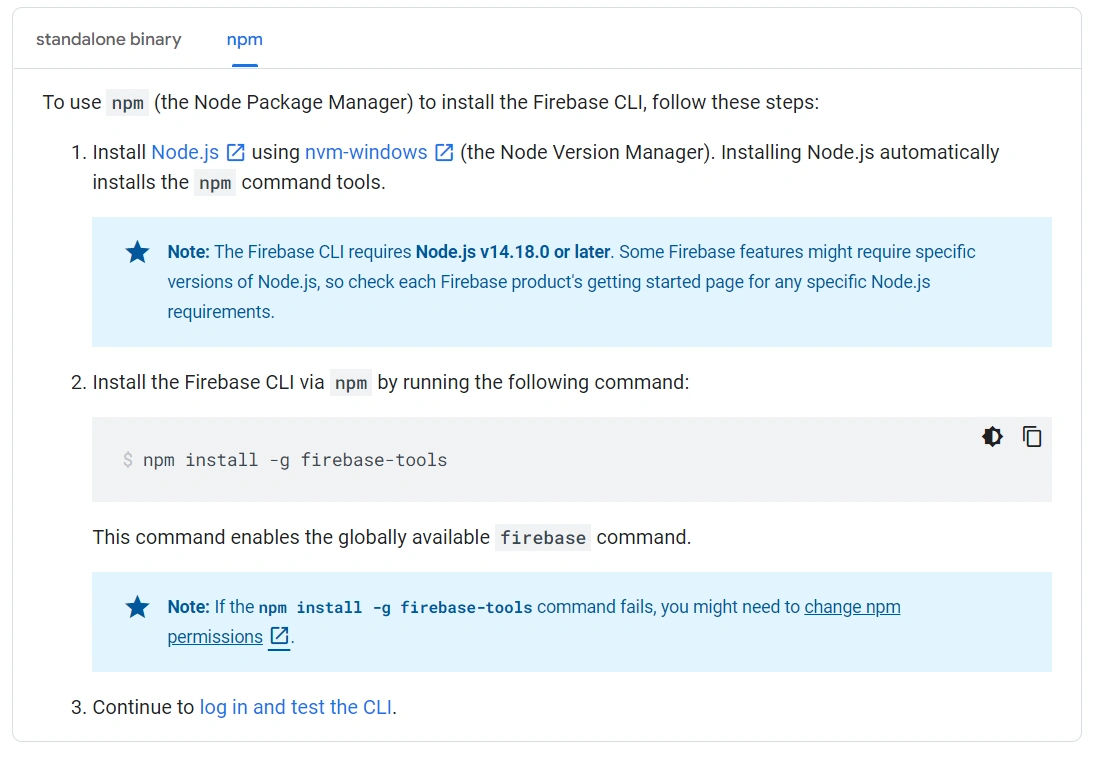
Task: Click the npm install command in code block
Action: [295, 460]
